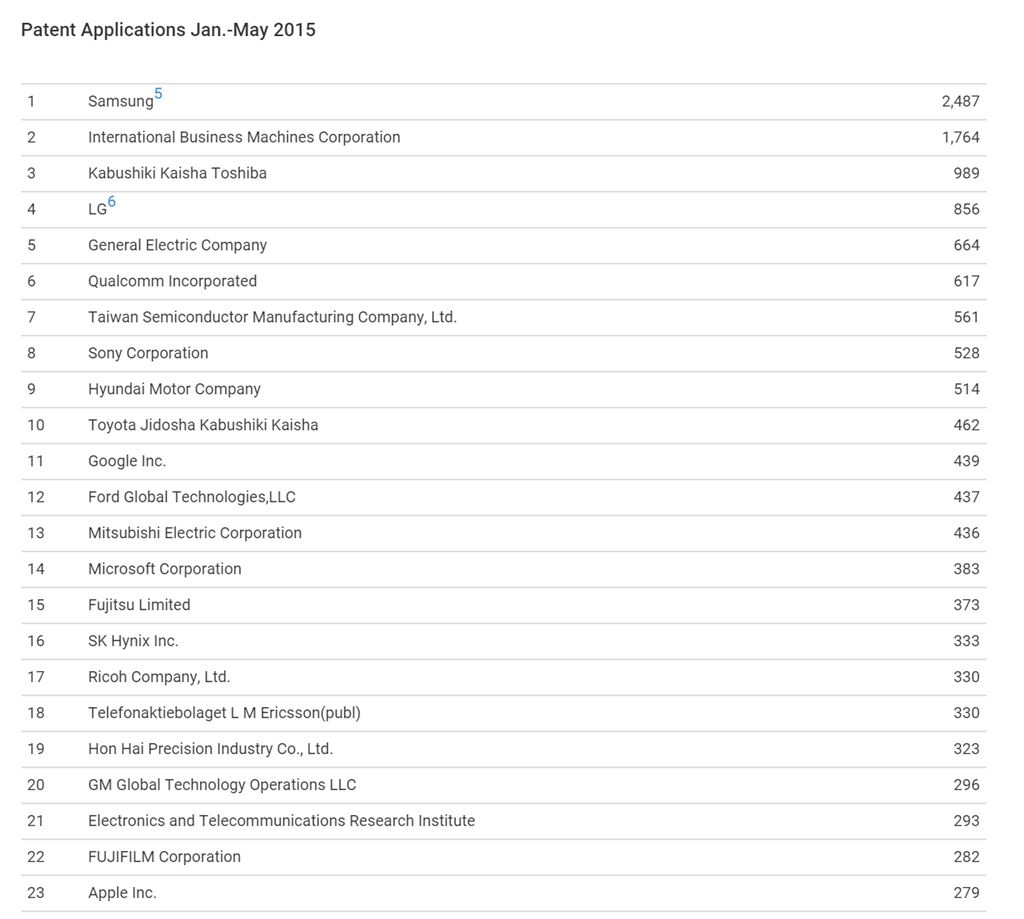Screen dimensions: 1024x919
Task: Select 'Hon Hai Precision Industry Co., Ltd.'
Action: point(210,749)
